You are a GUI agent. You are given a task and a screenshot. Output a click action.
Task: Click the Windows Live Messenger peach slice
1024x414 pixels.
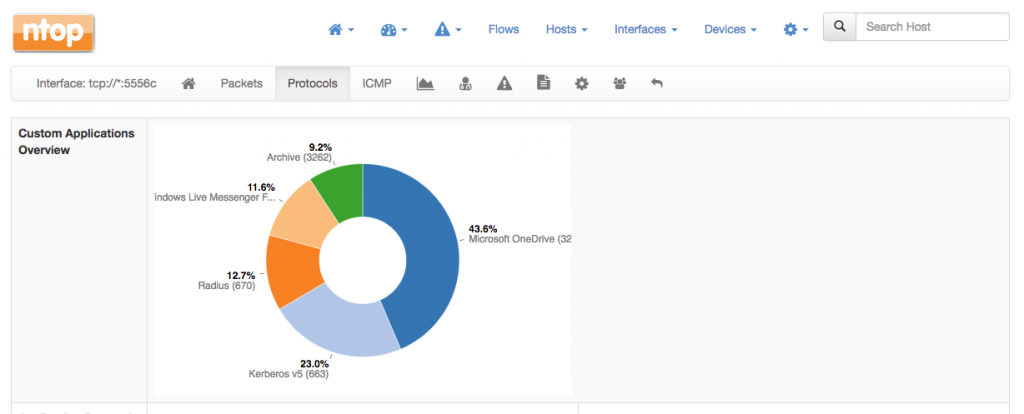(302, 212)
